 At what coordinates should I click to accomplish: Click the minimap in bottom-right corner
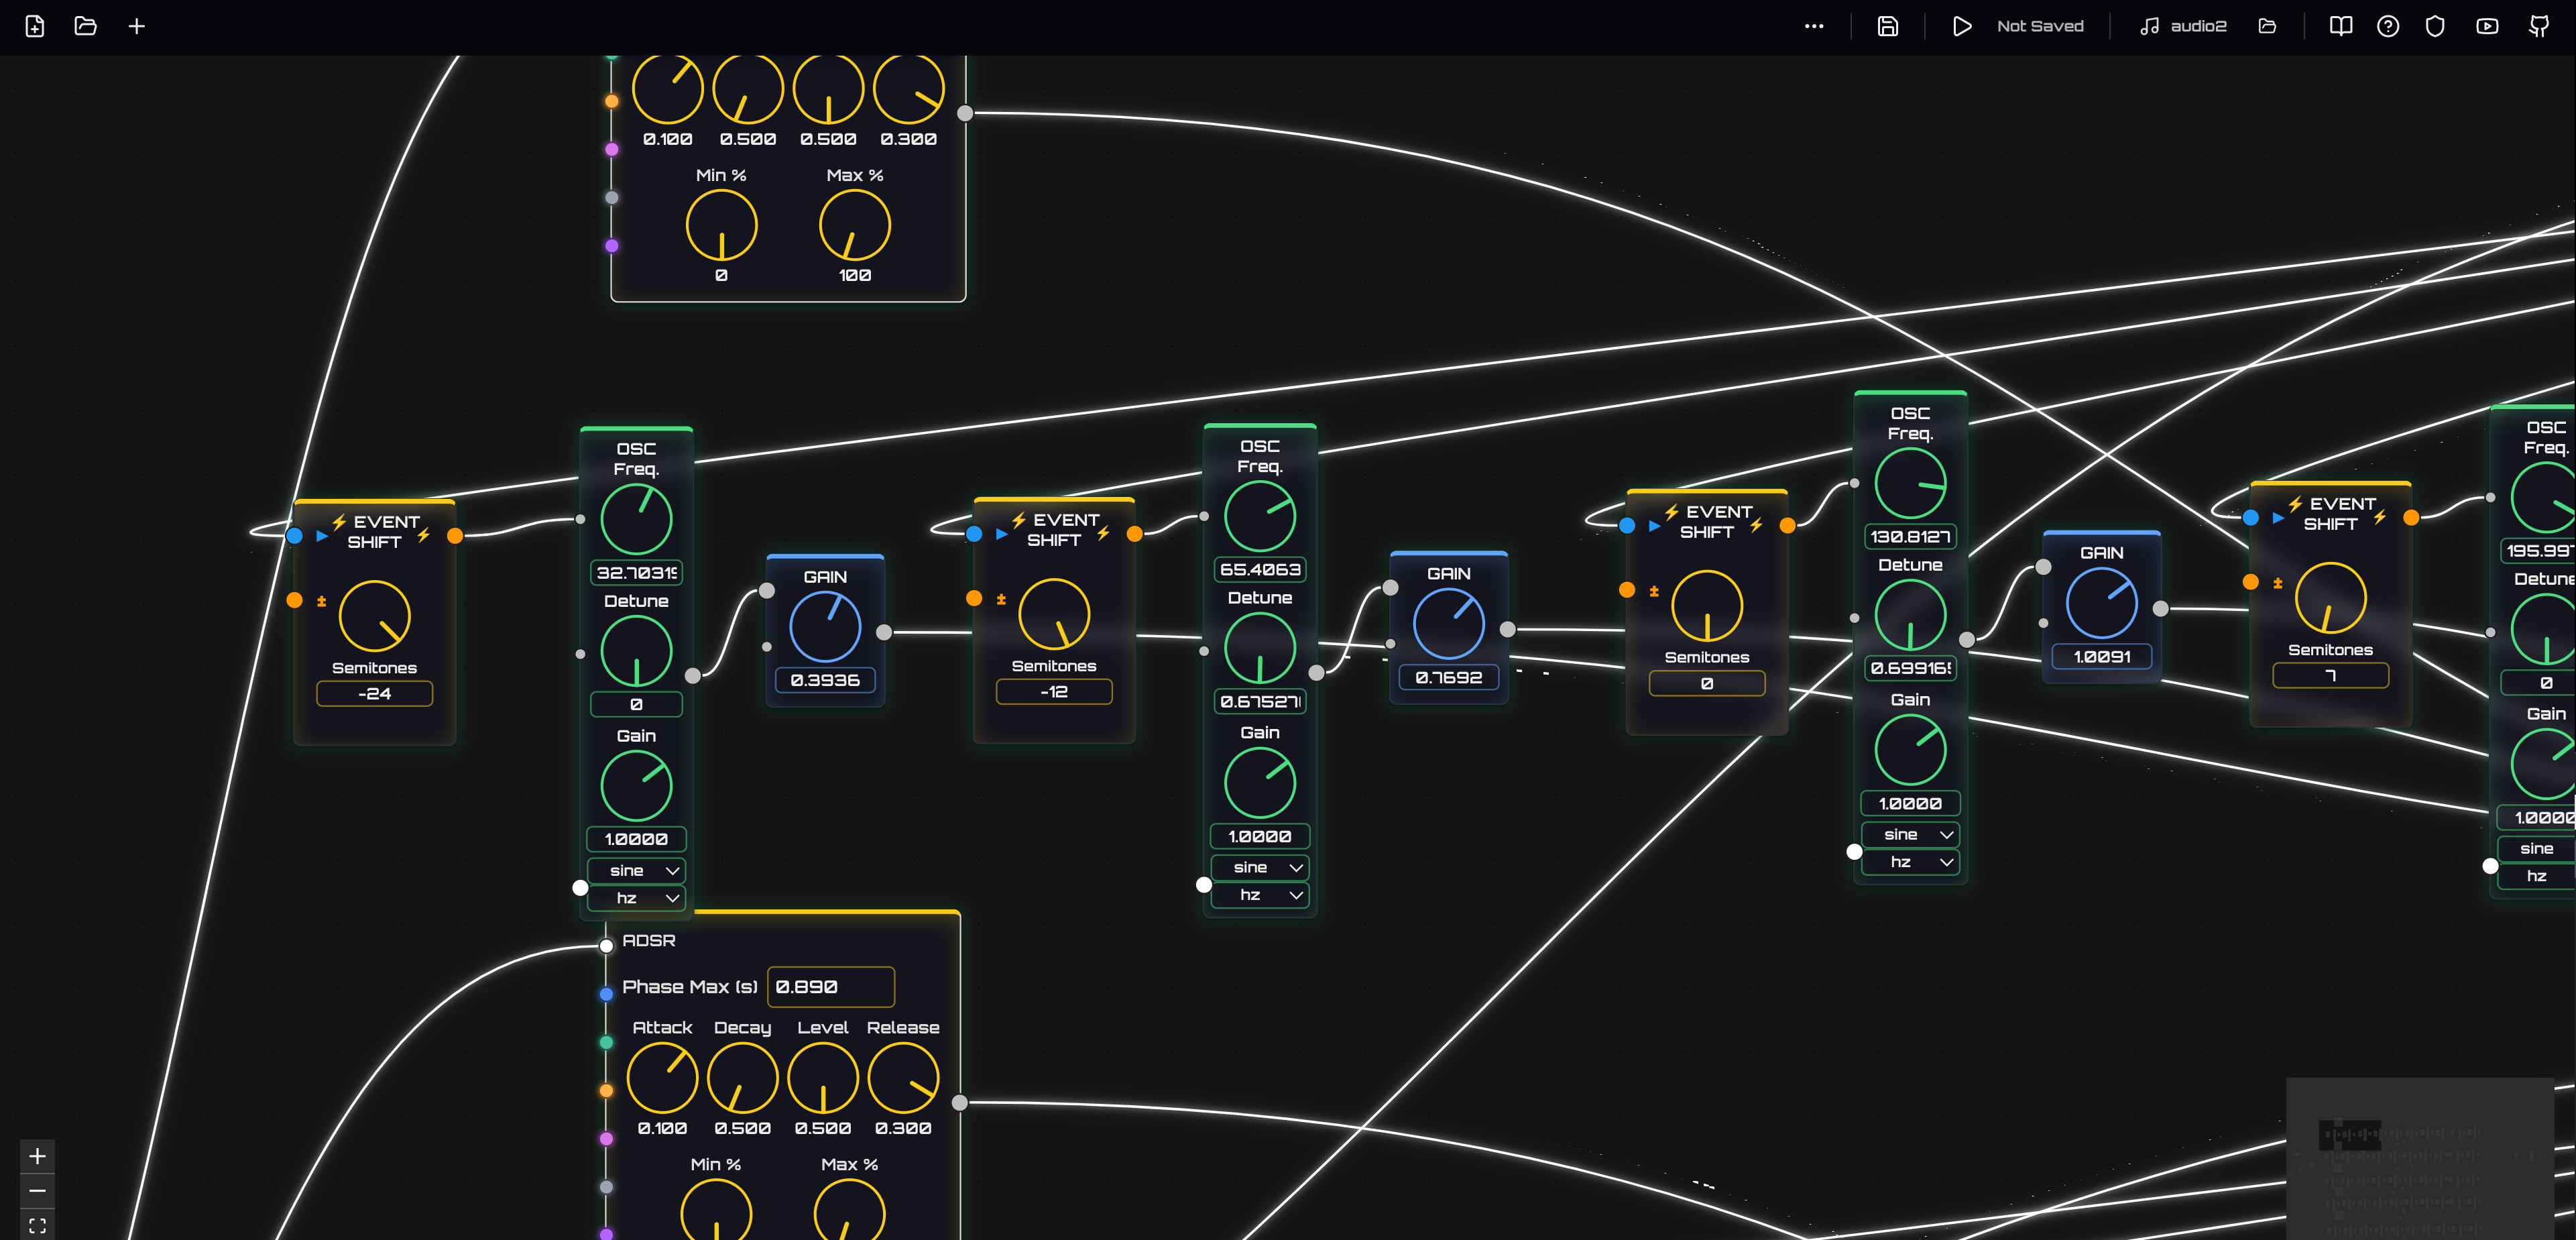point(2421,1158)
